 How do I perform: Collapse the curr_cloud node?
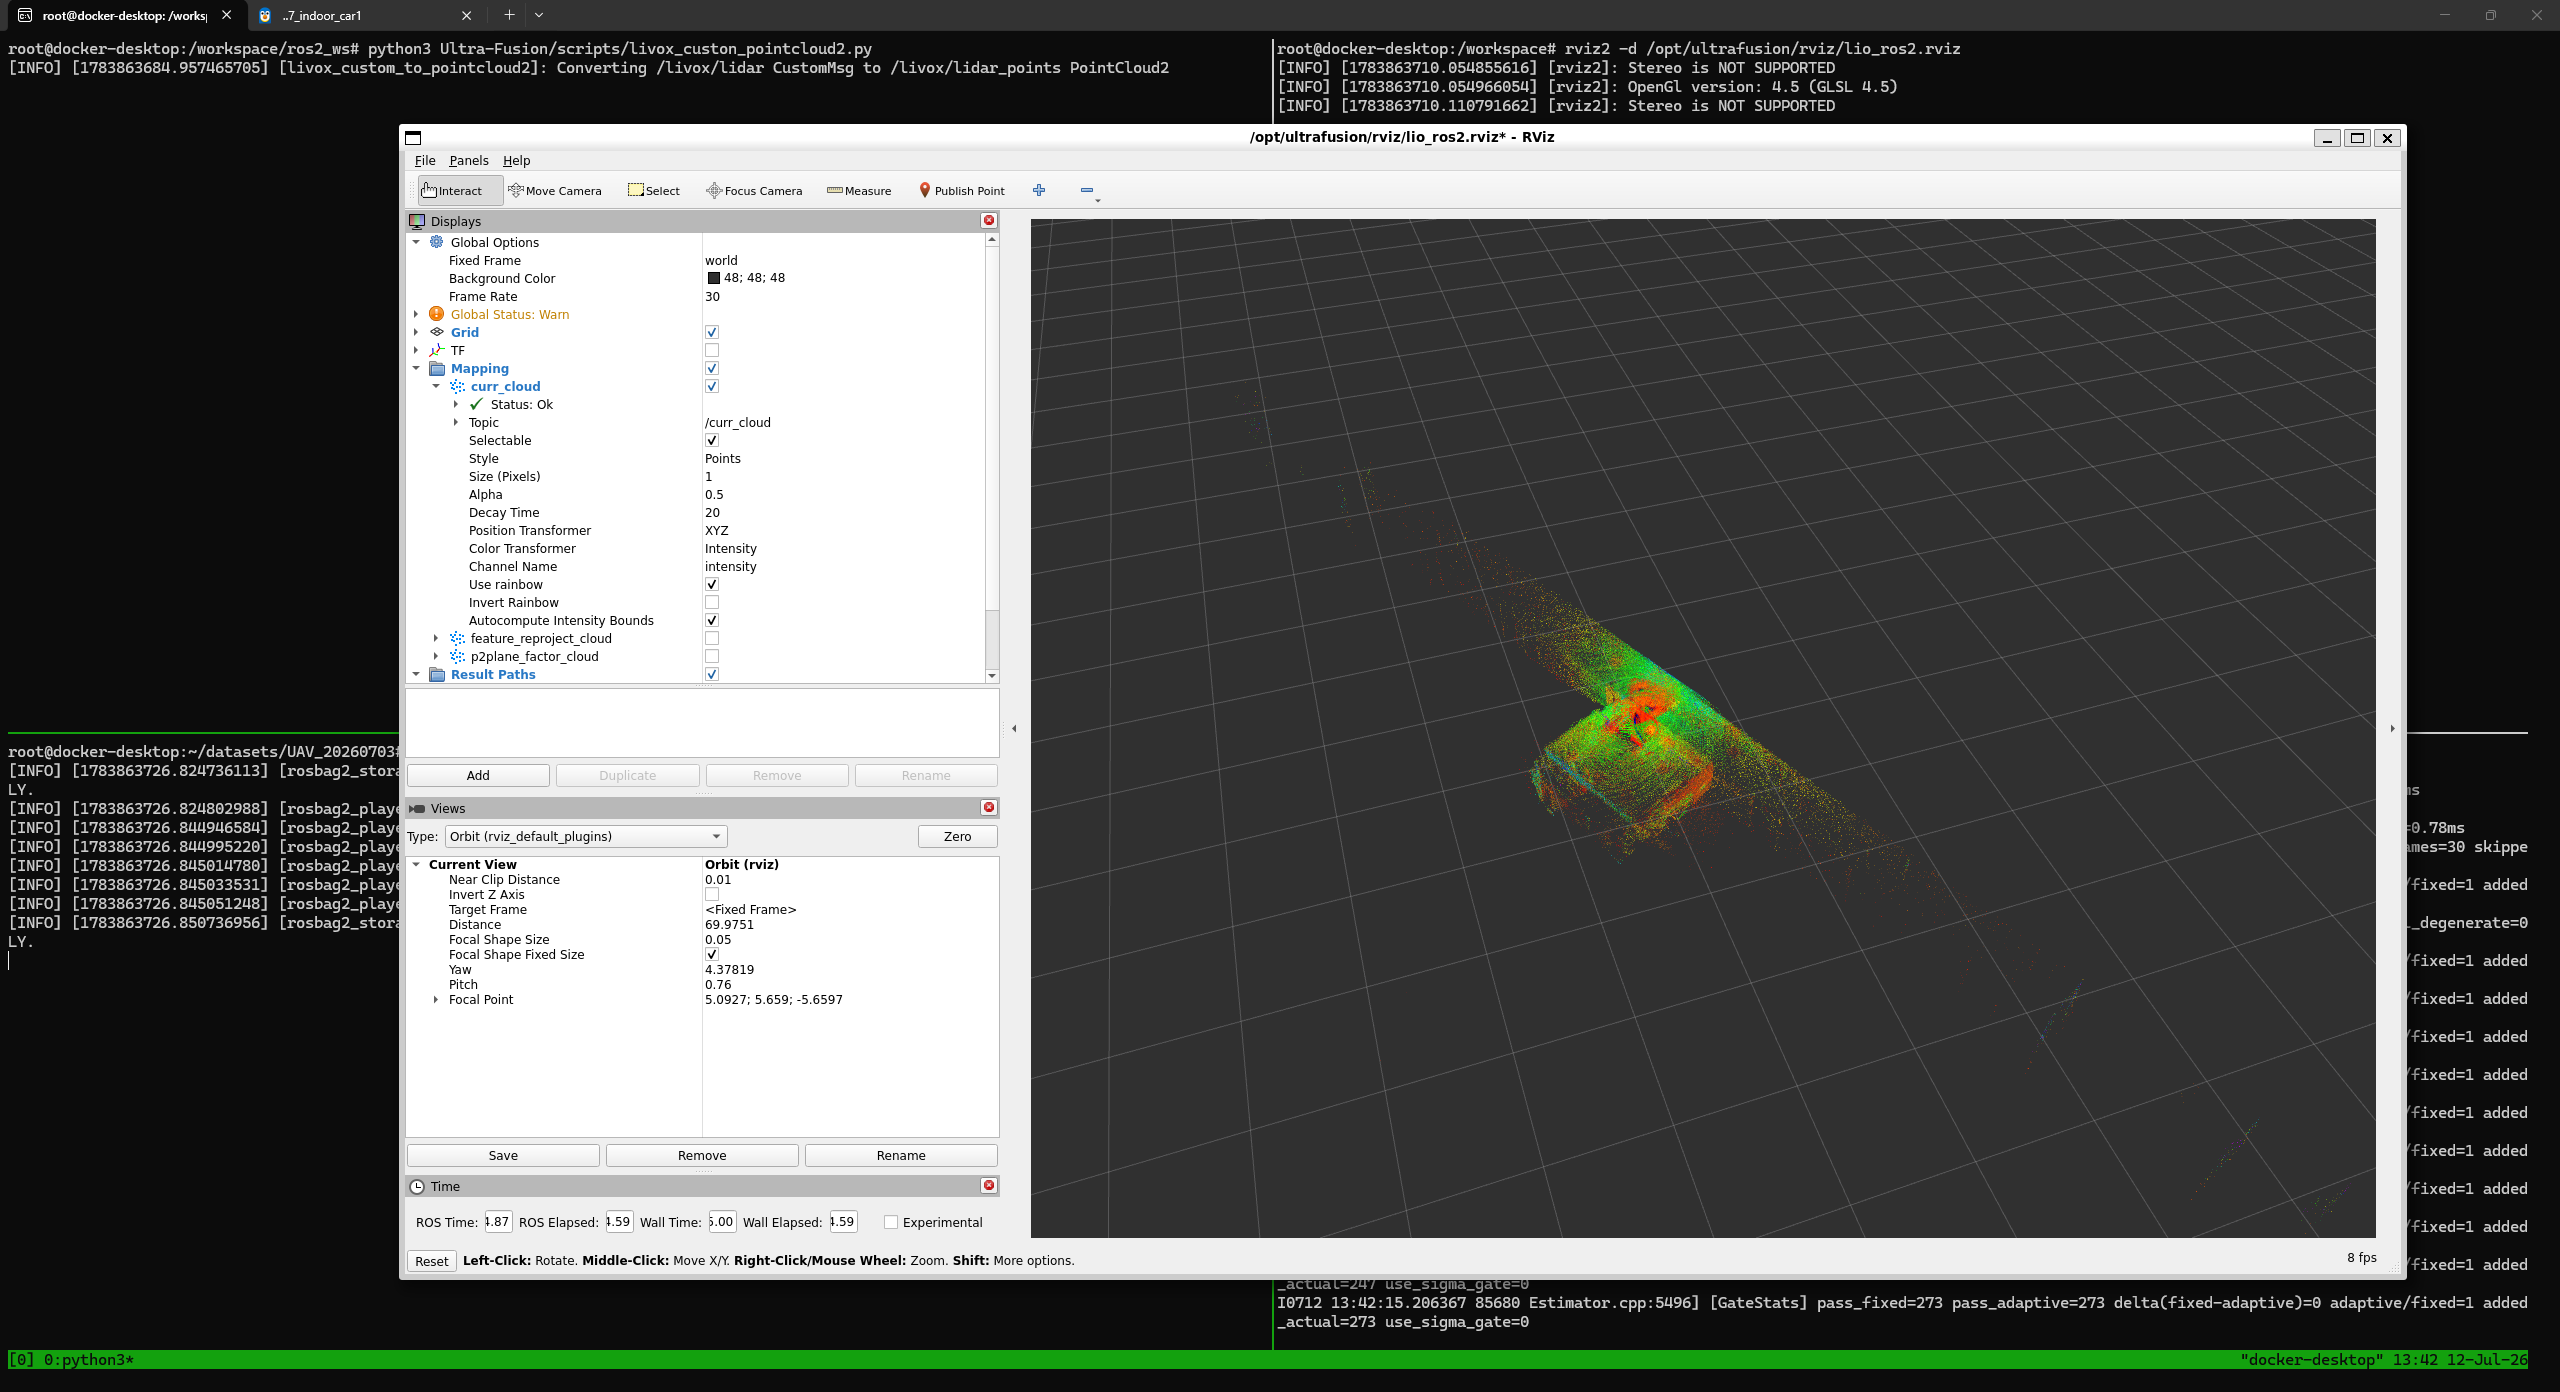(x=436, y=386)
